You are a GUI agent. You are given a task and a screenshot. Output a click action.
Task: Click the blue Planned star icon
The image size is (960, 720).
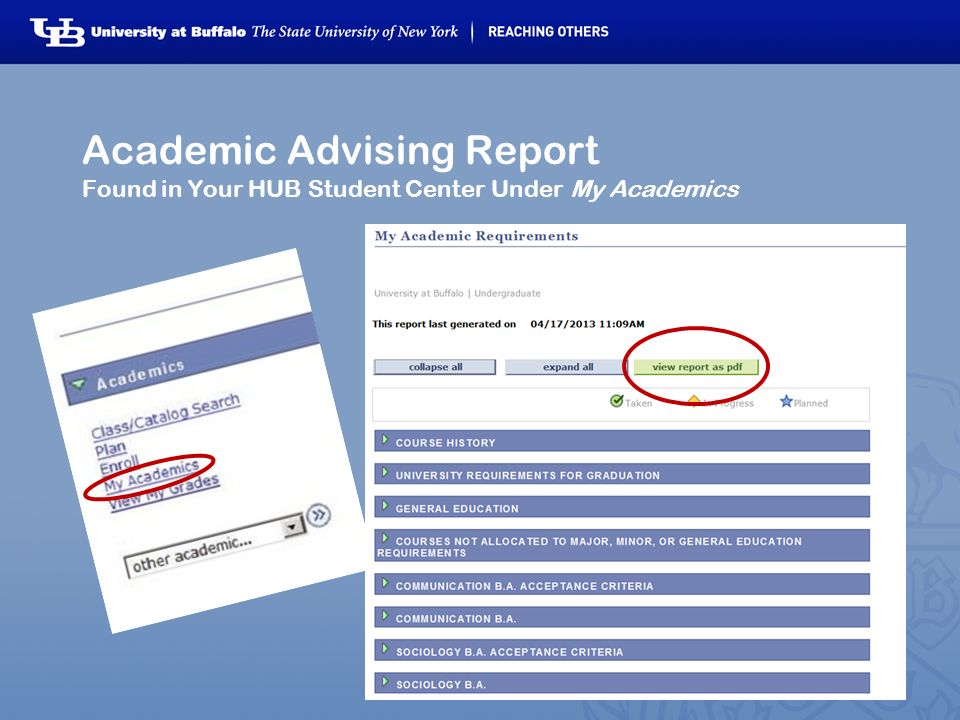tap(786, 401)
